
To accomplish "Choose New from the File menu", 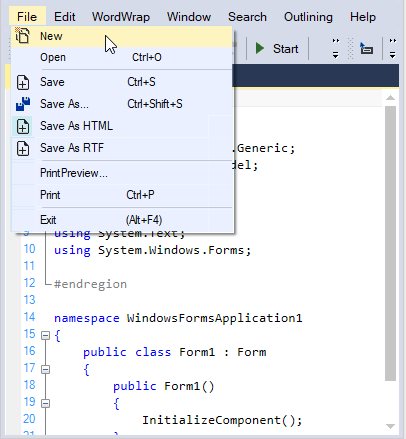I will (122, 36).
